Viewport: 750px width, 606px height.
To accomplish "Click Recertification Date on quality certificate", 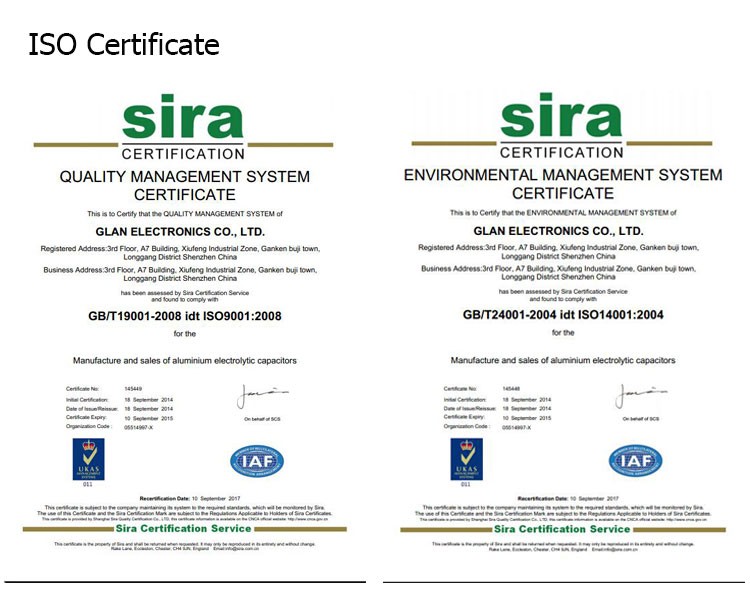I will [190, 498].
